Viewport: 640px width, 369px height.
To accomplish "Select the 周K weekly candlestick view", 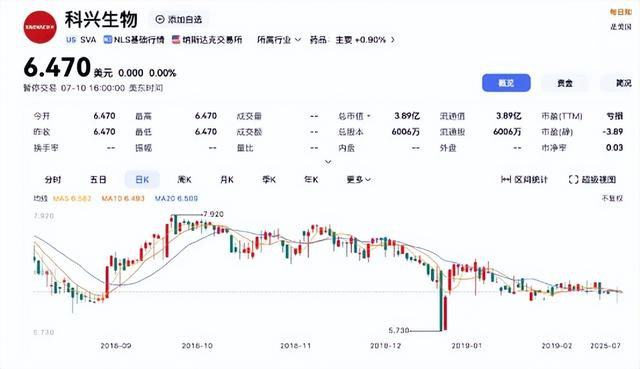I will [x=184, y=180].
